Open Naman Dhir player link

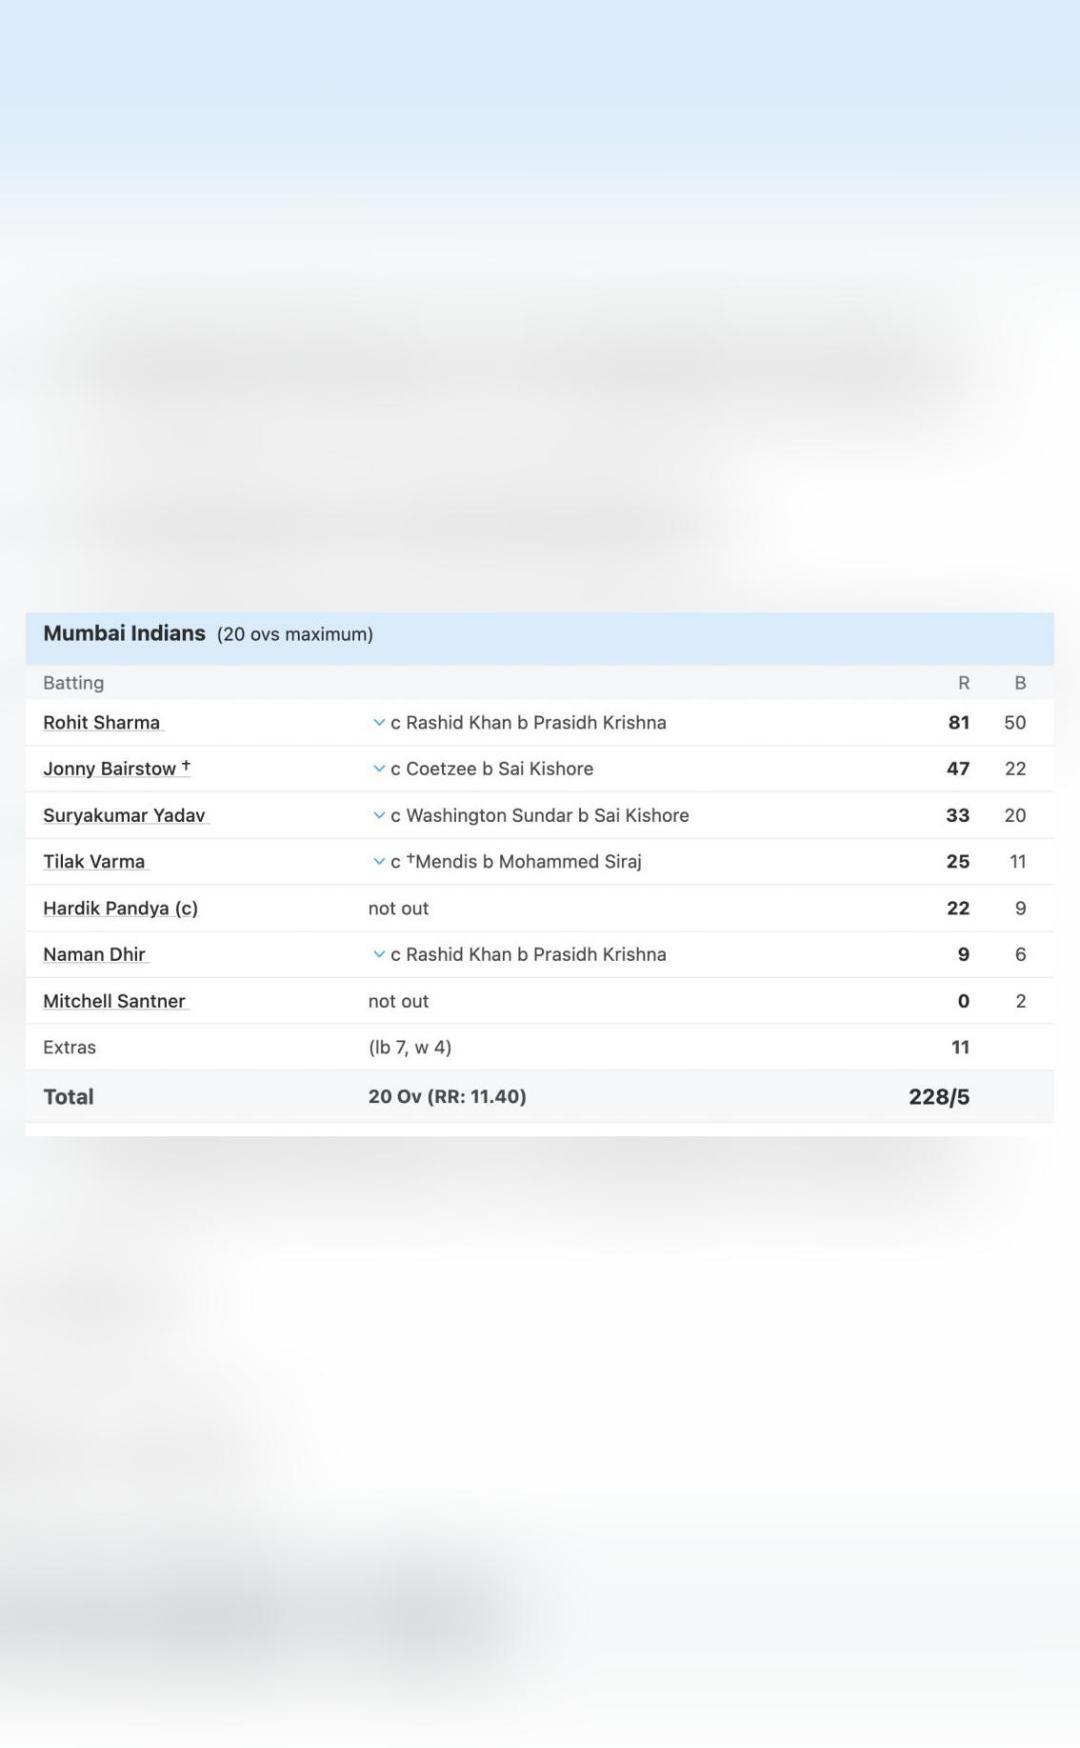click(95, 955)
